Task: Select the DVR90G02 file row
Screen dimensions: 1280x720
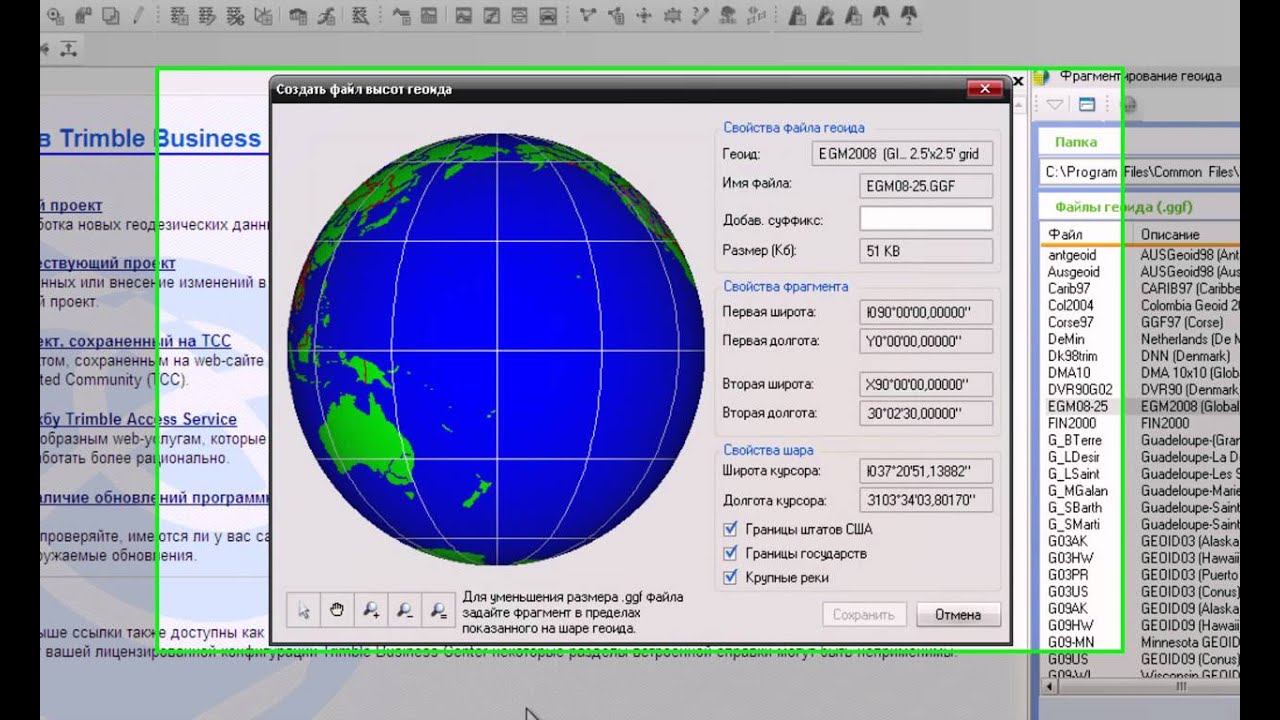Action: (1140, 390)
